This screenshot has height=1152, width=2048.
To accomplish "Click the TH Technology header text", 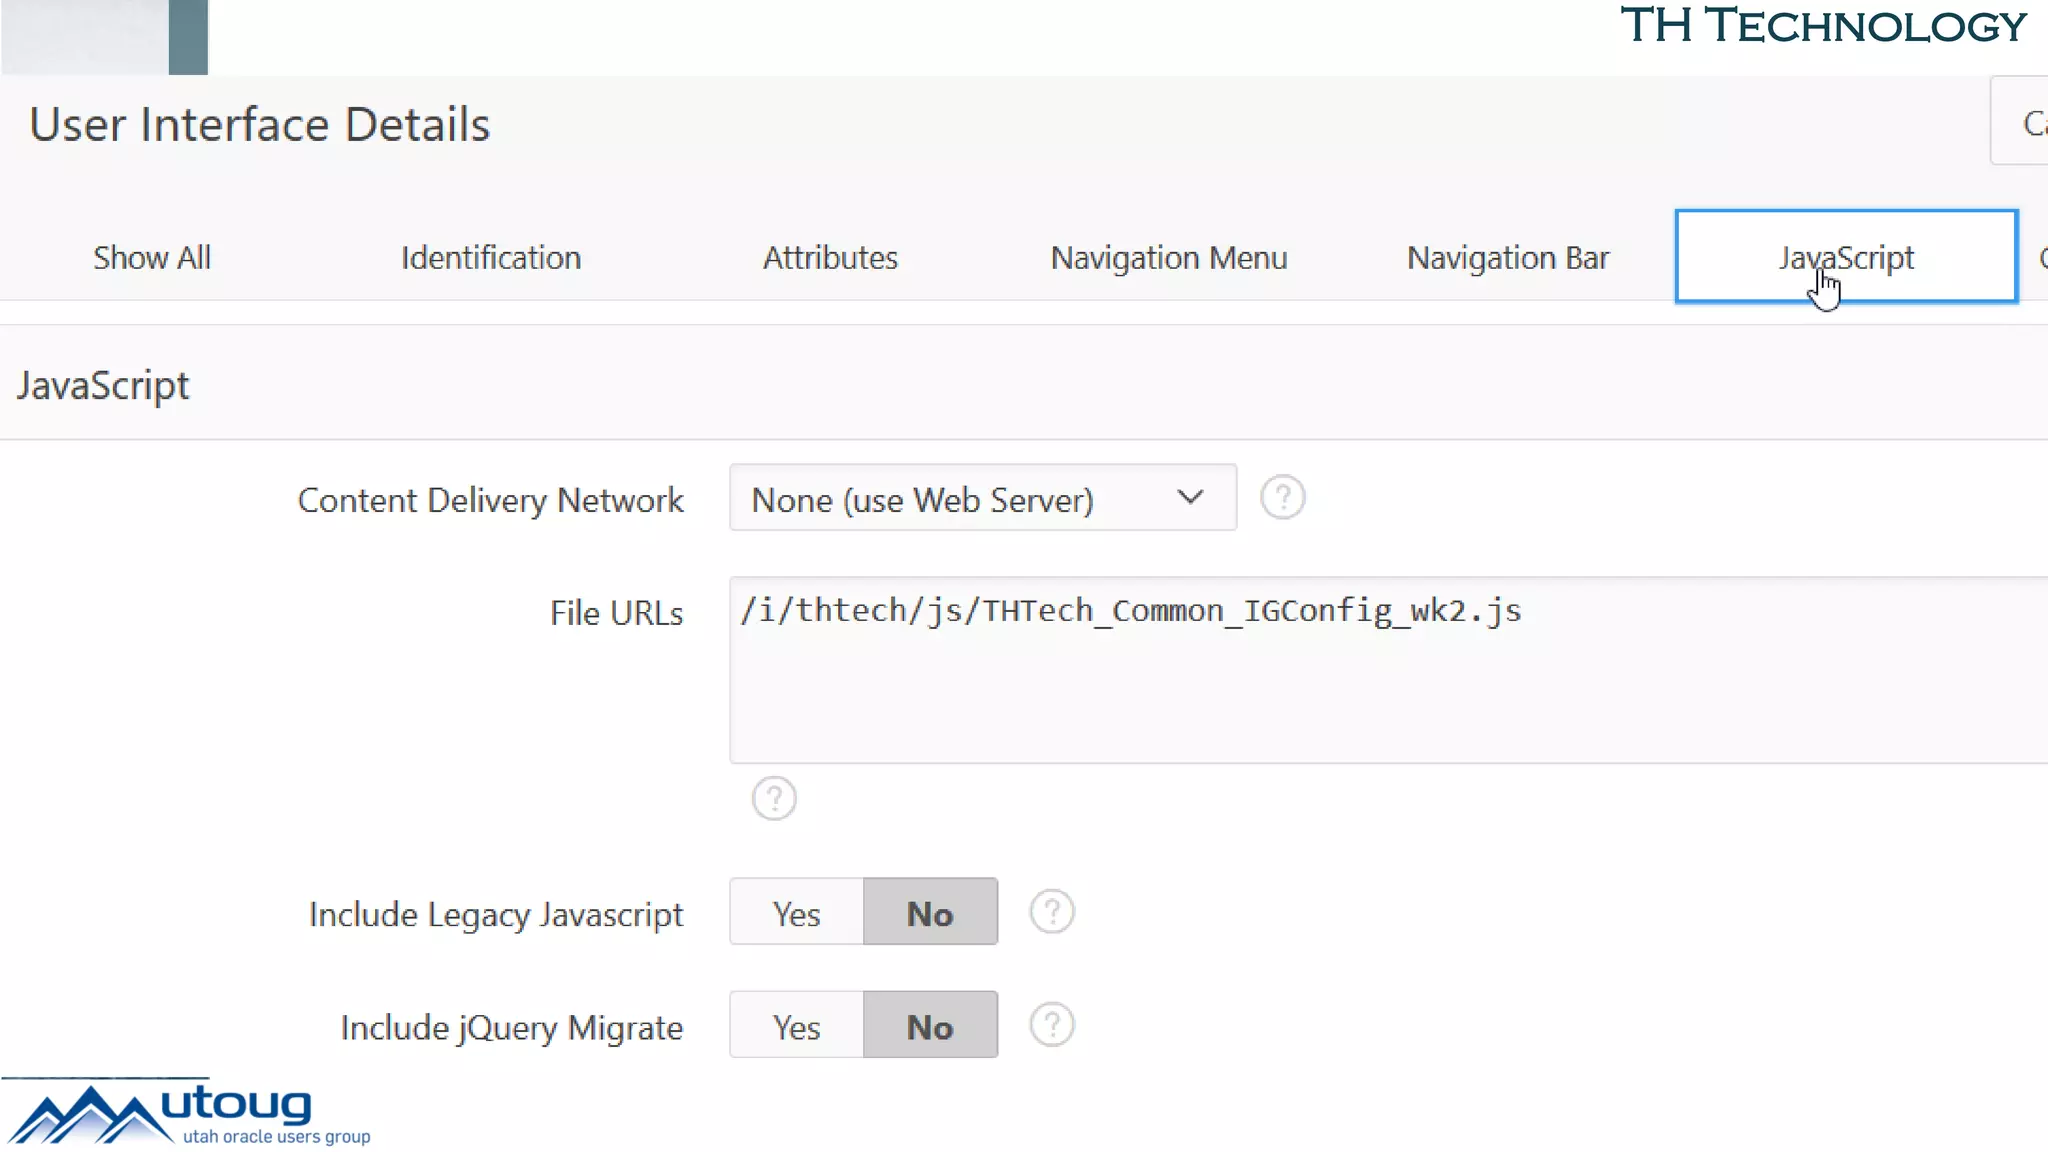I will pyautogui.click(x=1822, y=26).
